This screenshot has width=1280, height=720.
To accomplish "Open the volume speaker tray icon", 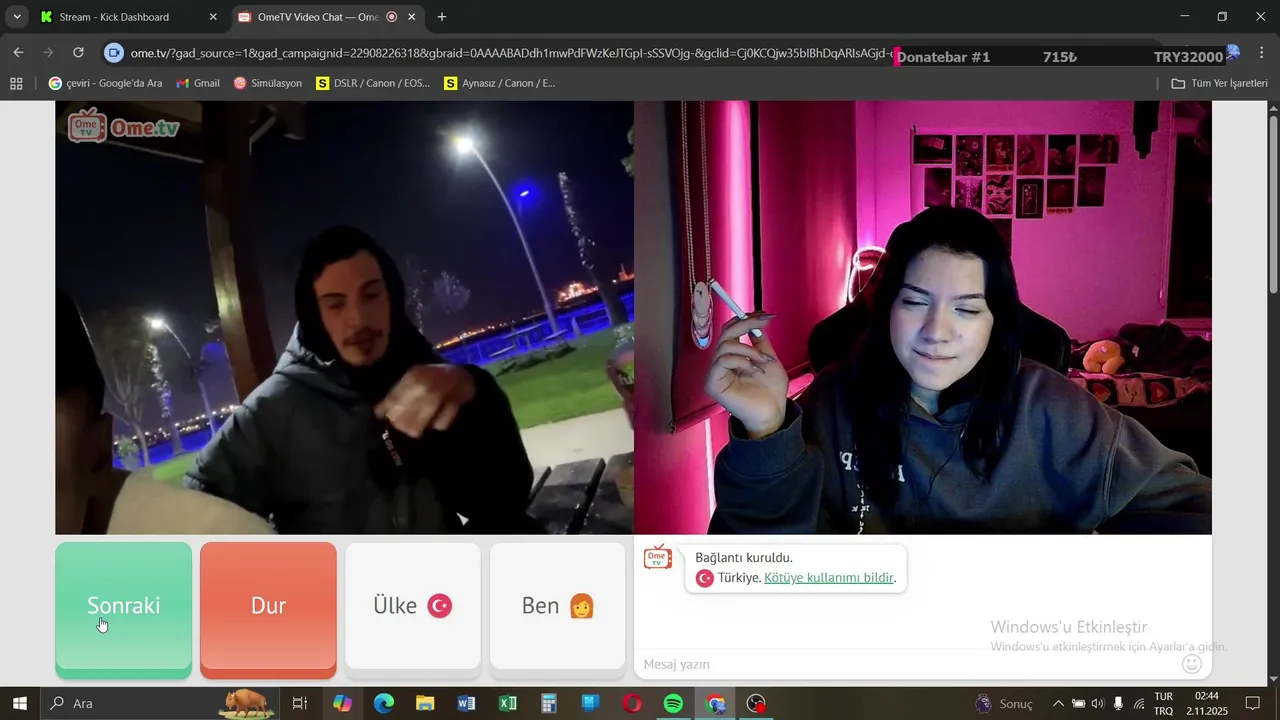I will (x=1098, y=703).
